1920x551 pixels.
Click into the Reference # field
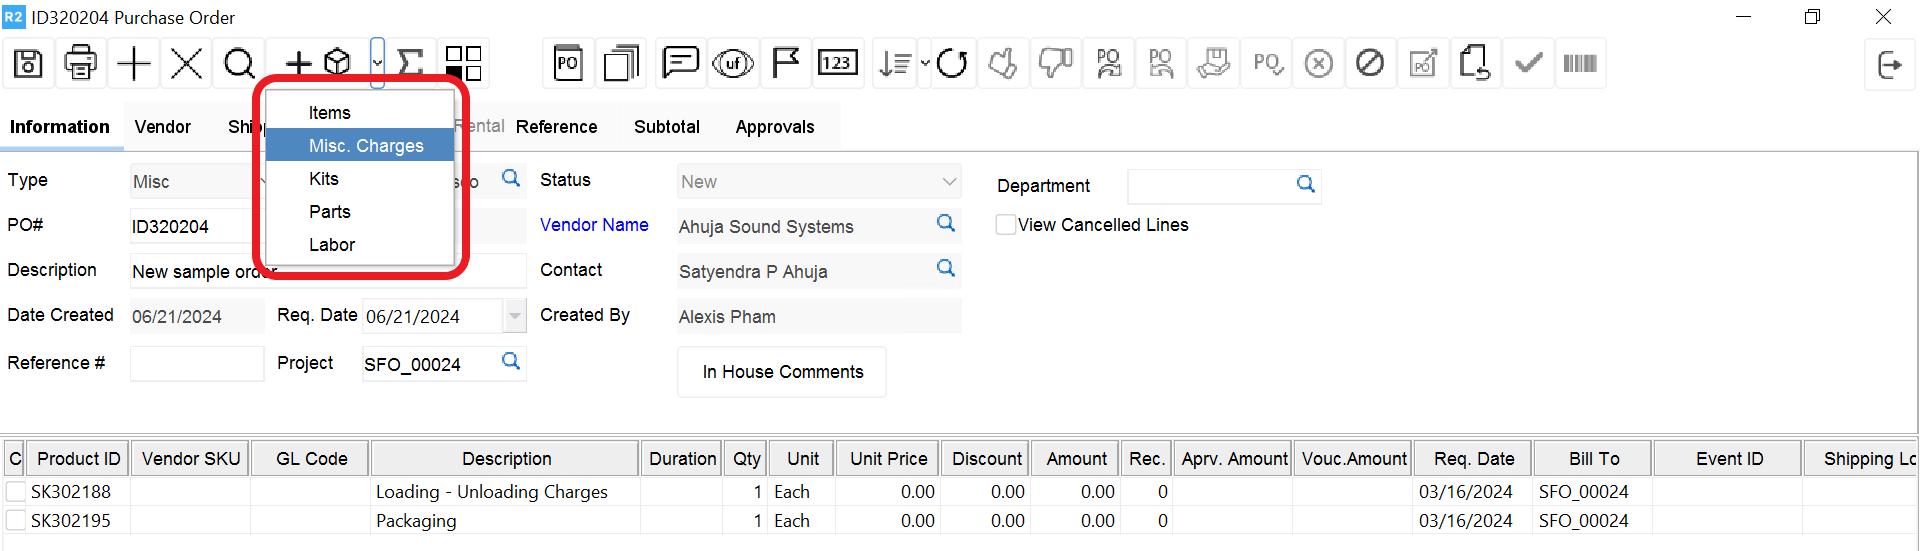(x=196, y=364)
